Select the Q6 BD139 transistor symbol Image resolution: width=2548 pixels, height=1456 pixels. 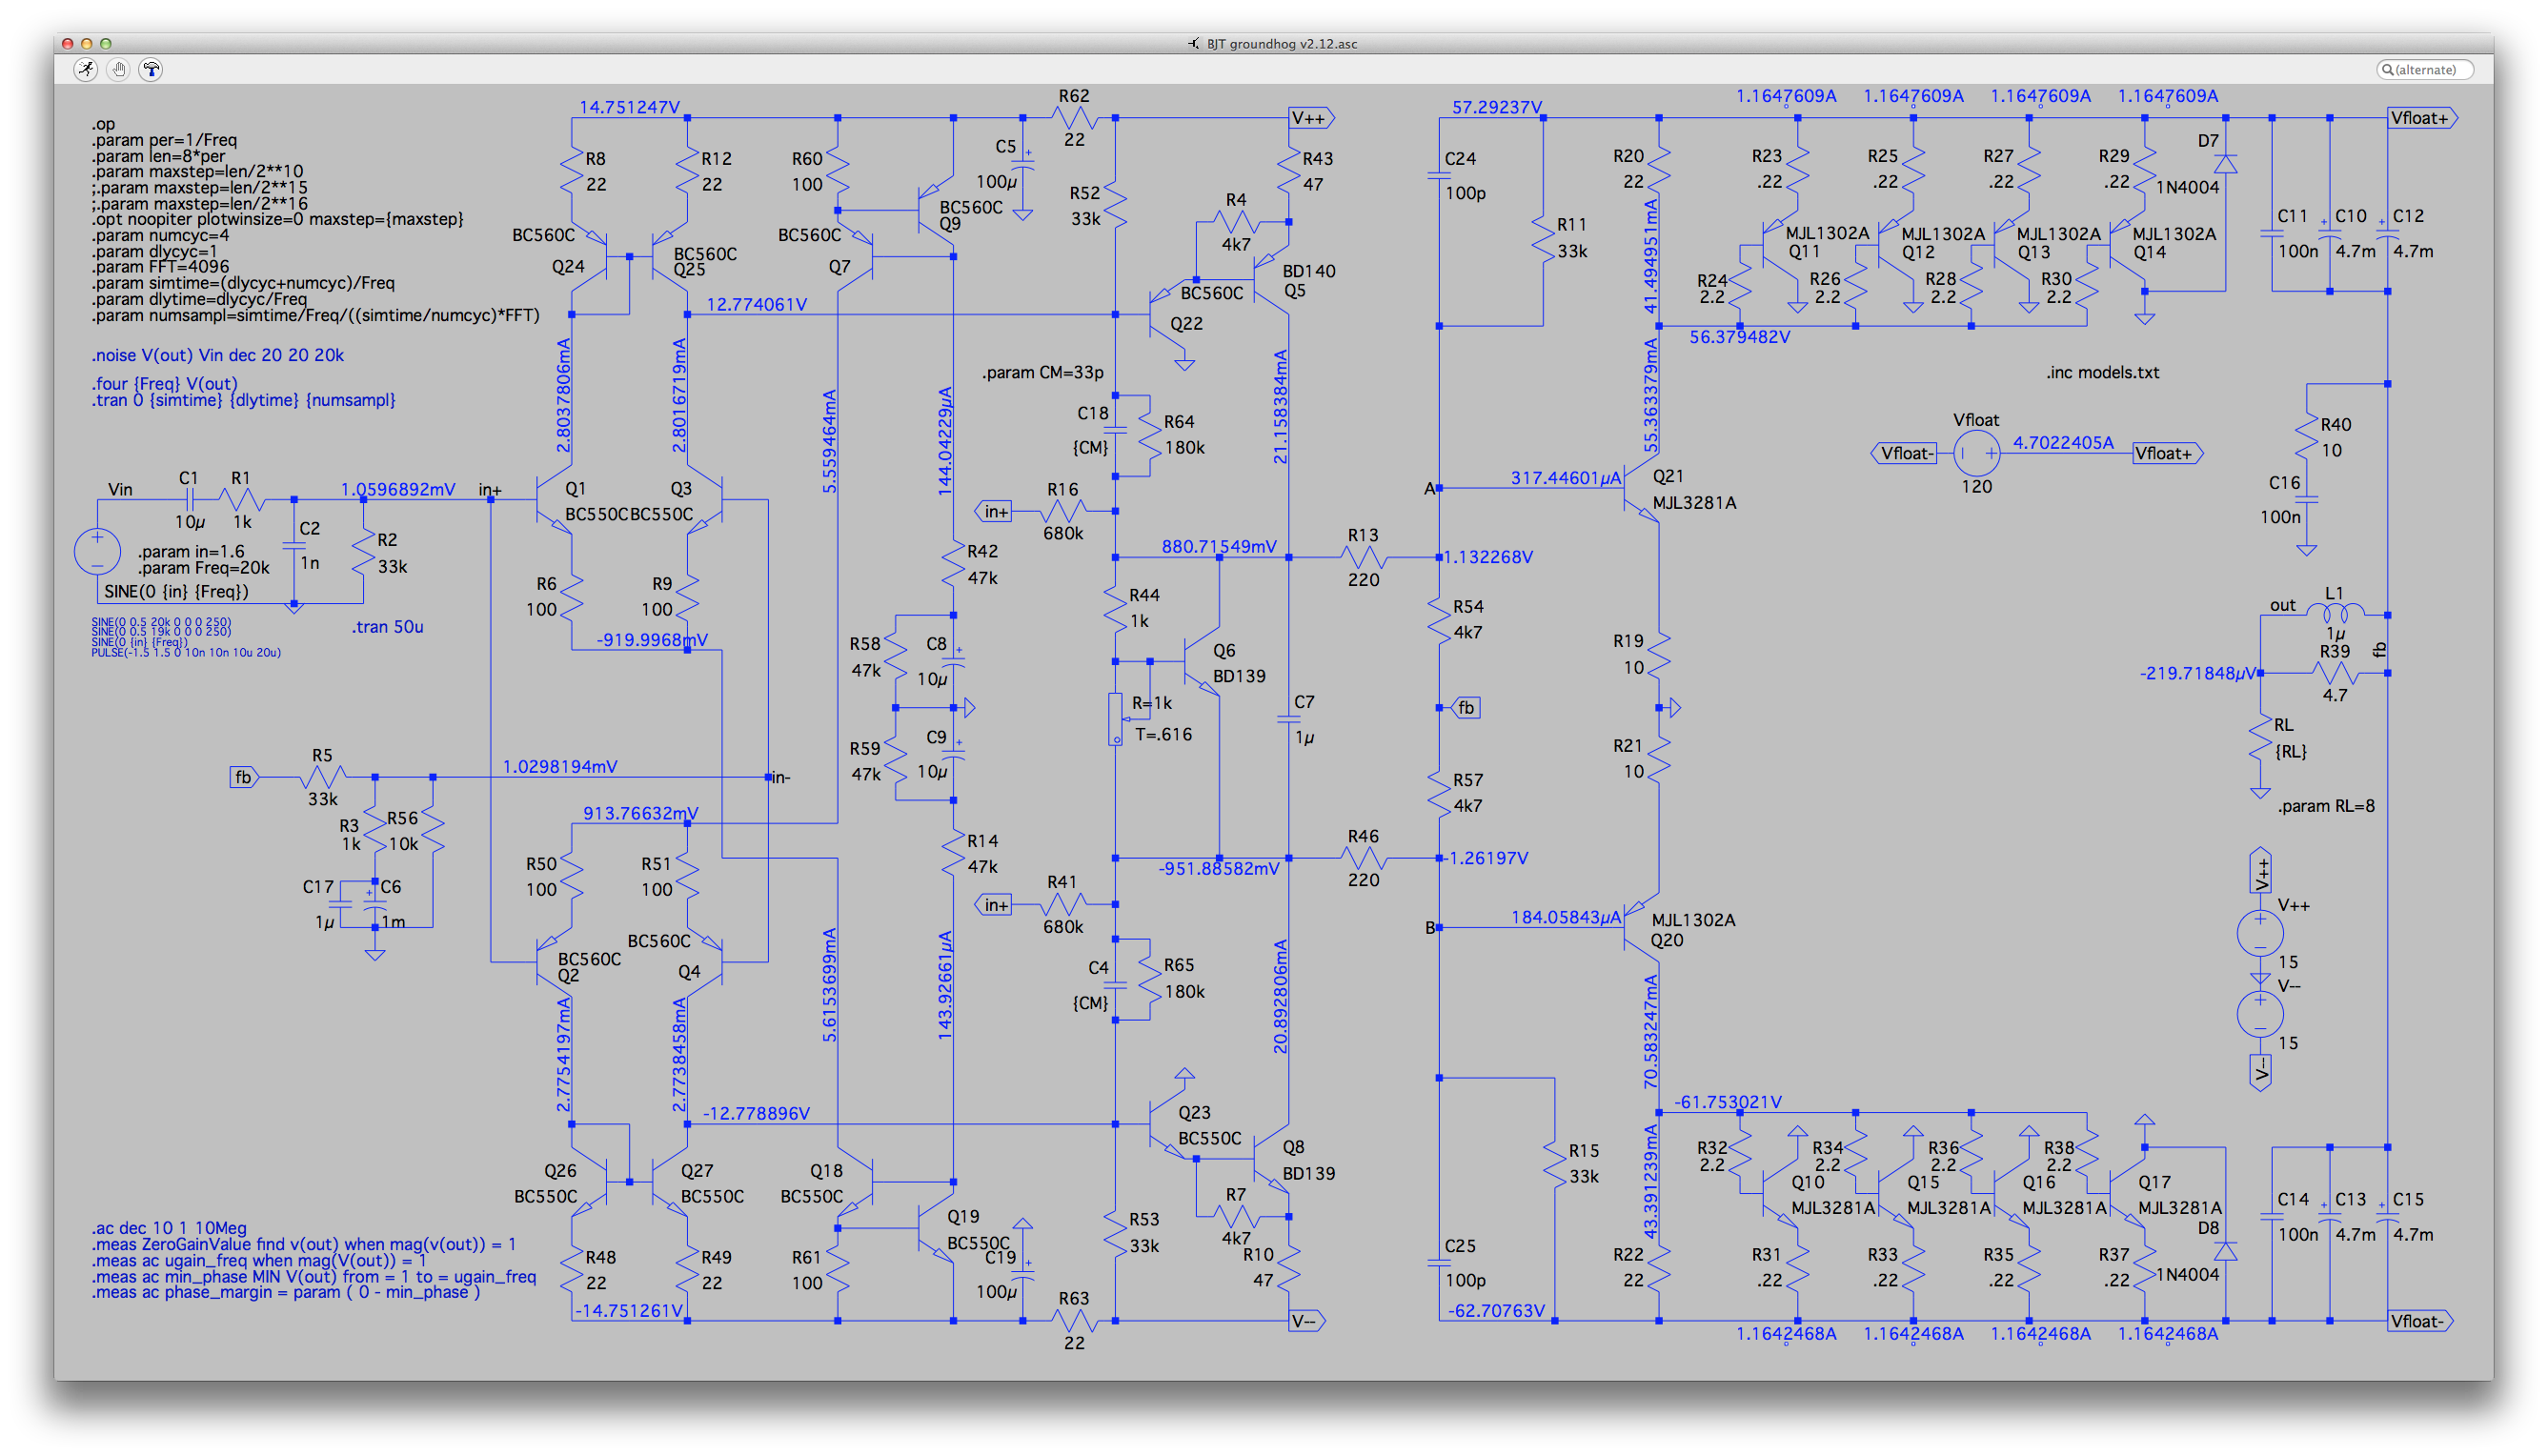1202,661
